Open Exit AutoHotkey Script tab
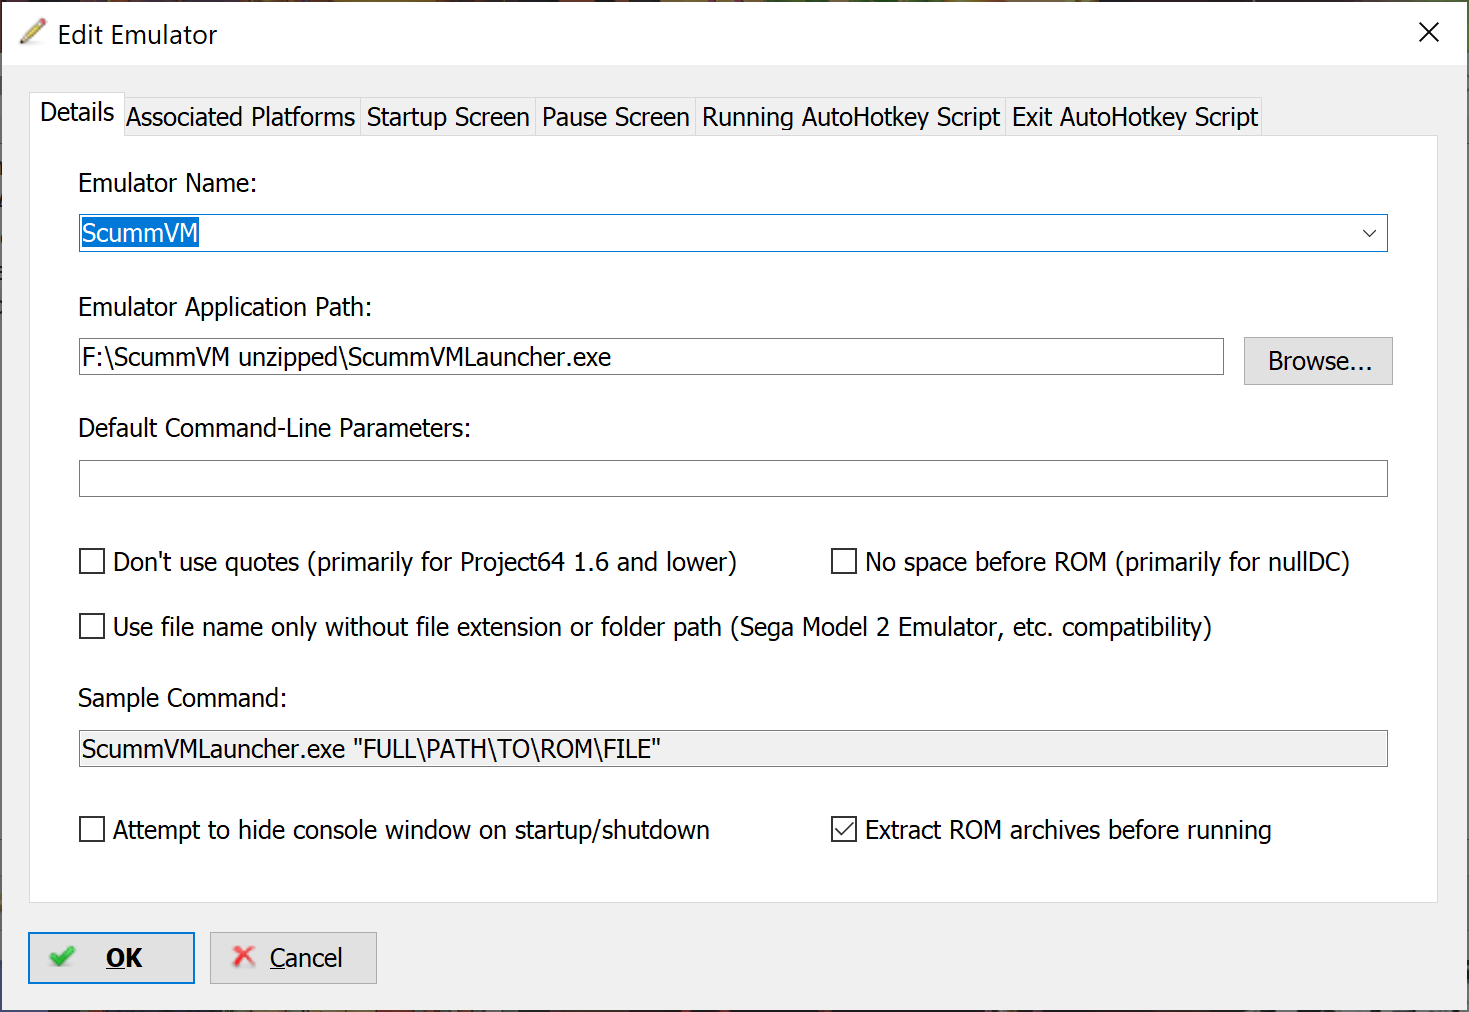The width and height of the screenshot is (1469, 1012). 1134,117
